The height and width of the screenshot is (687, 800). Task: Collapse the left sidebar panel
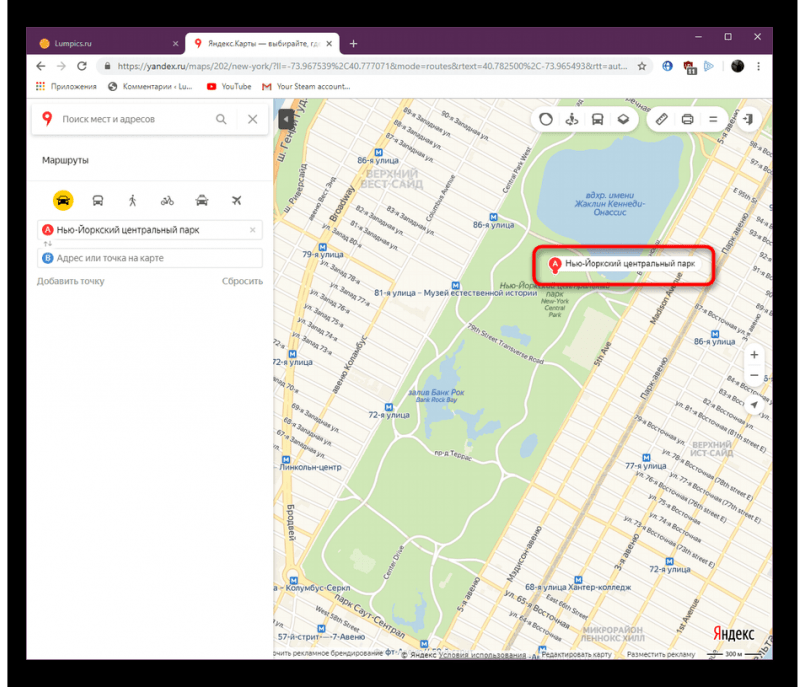(286, 119)
